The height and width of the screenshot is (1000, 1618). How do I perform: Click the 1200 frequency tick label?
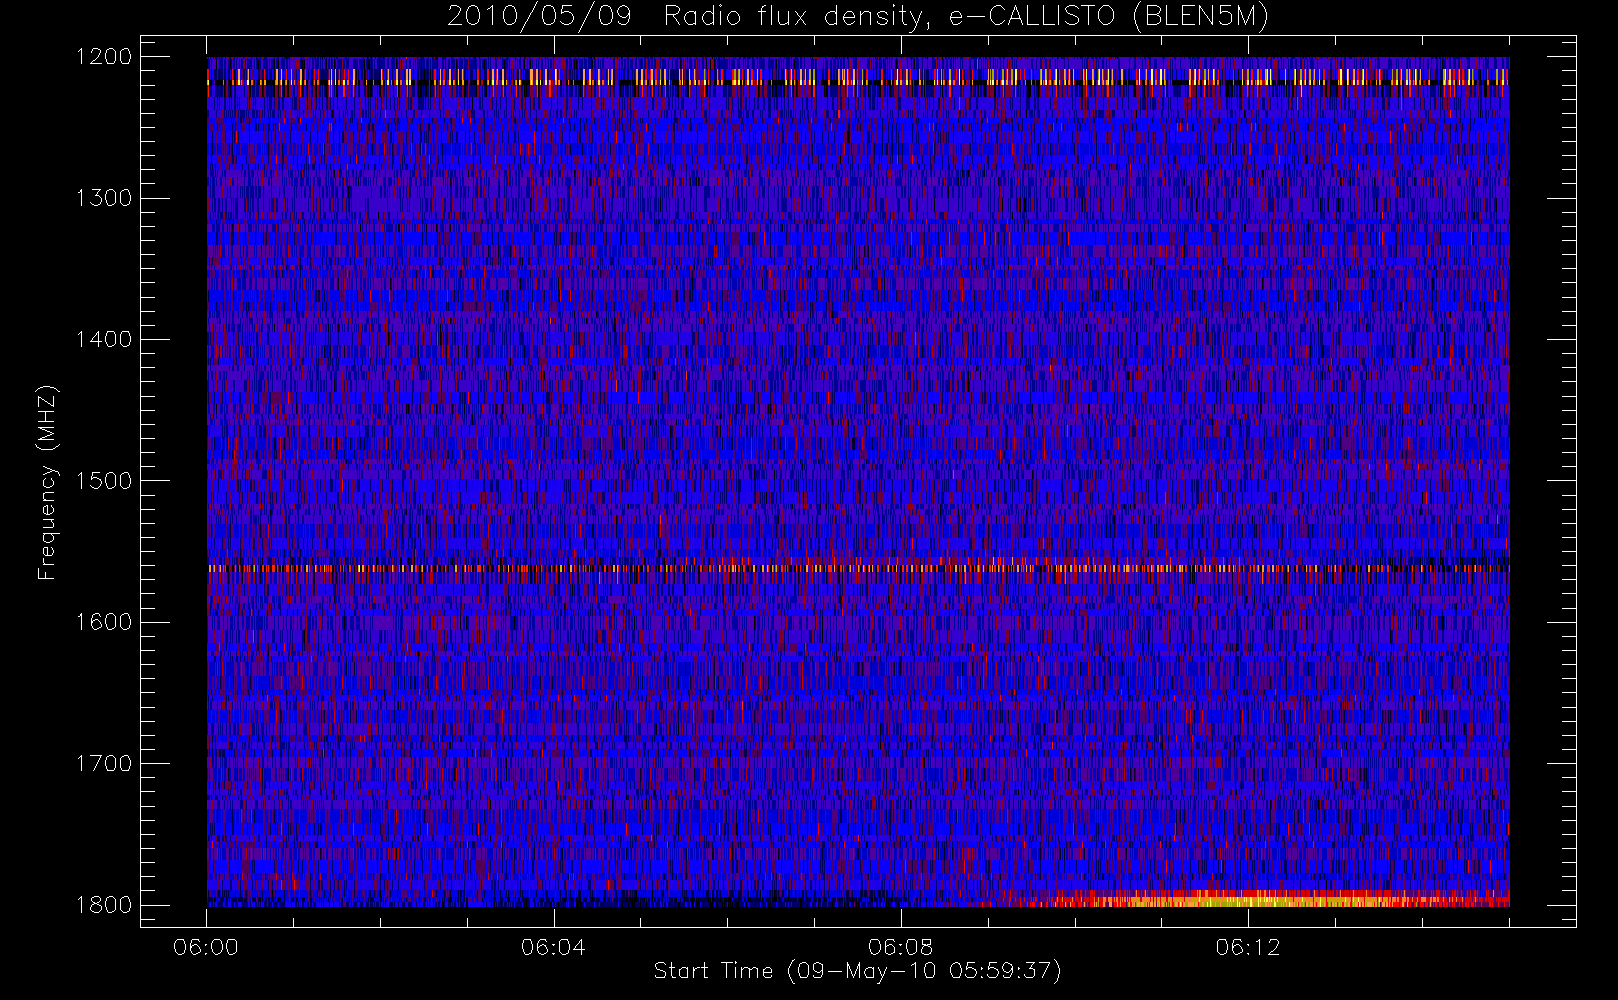click(104, 57)
